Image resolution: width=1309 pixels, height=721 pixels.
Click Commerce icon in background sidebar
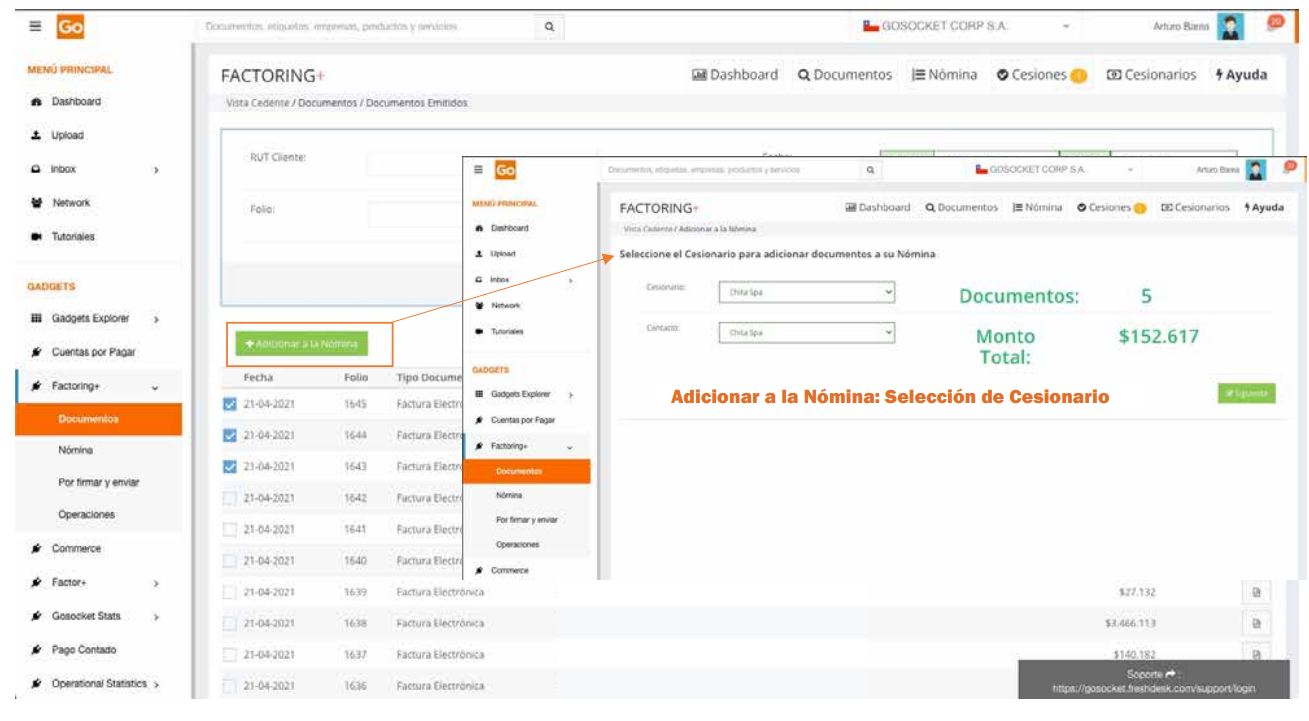click(37, 549)
